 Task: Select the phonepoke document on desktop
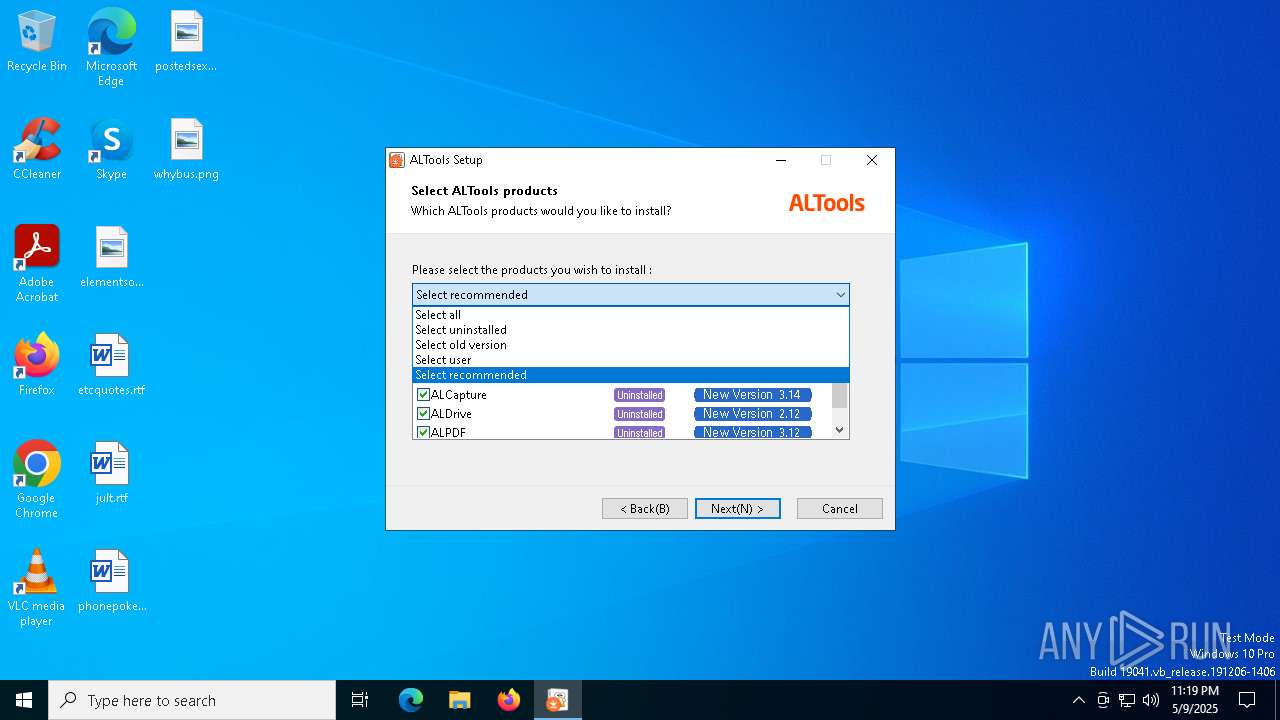(111, 582)
